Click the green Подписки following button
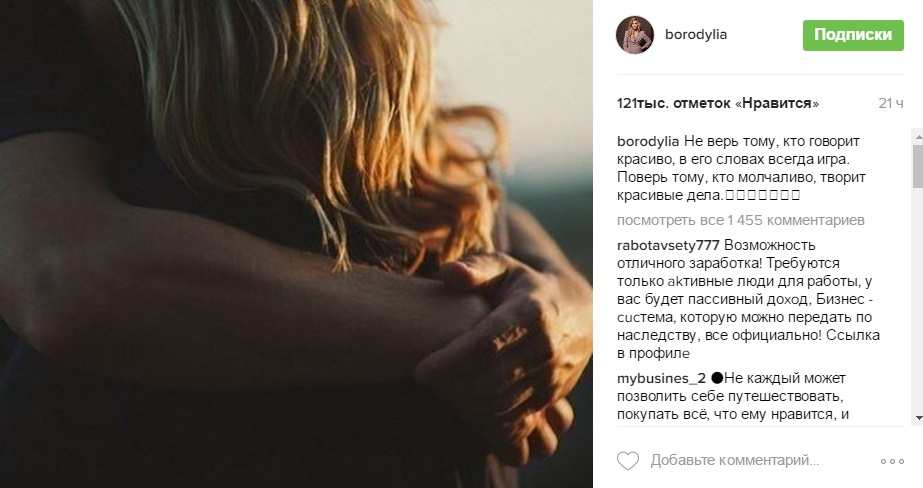This screenshot has height=488, width=923. 853,35
